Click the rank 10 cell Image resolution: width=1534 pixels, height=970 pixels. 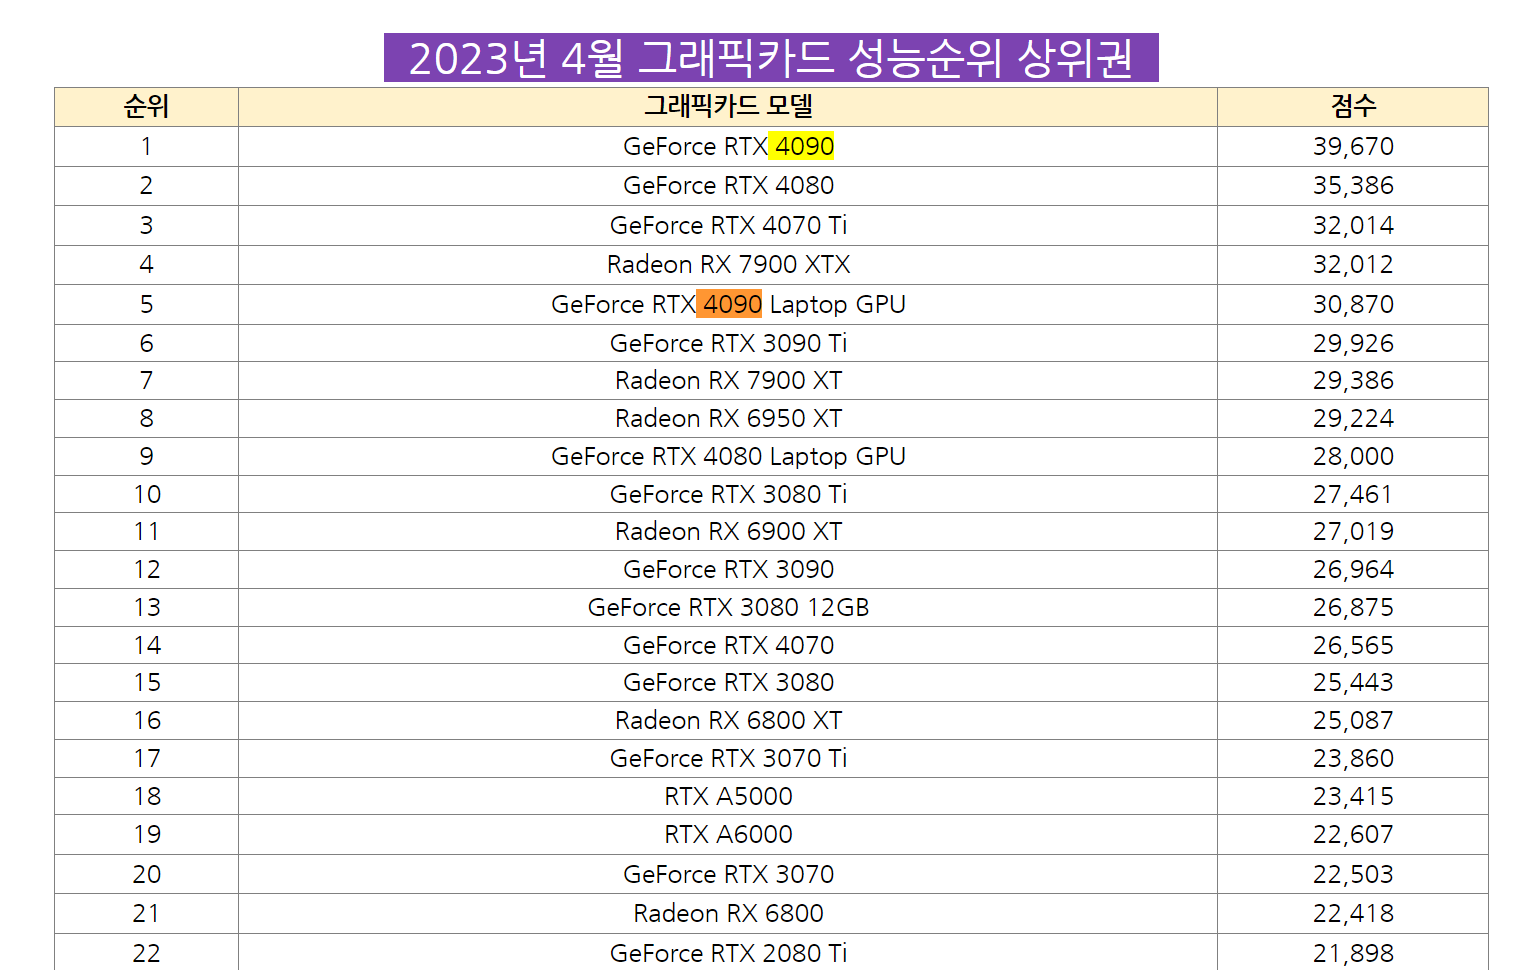(x=146, y=494)
